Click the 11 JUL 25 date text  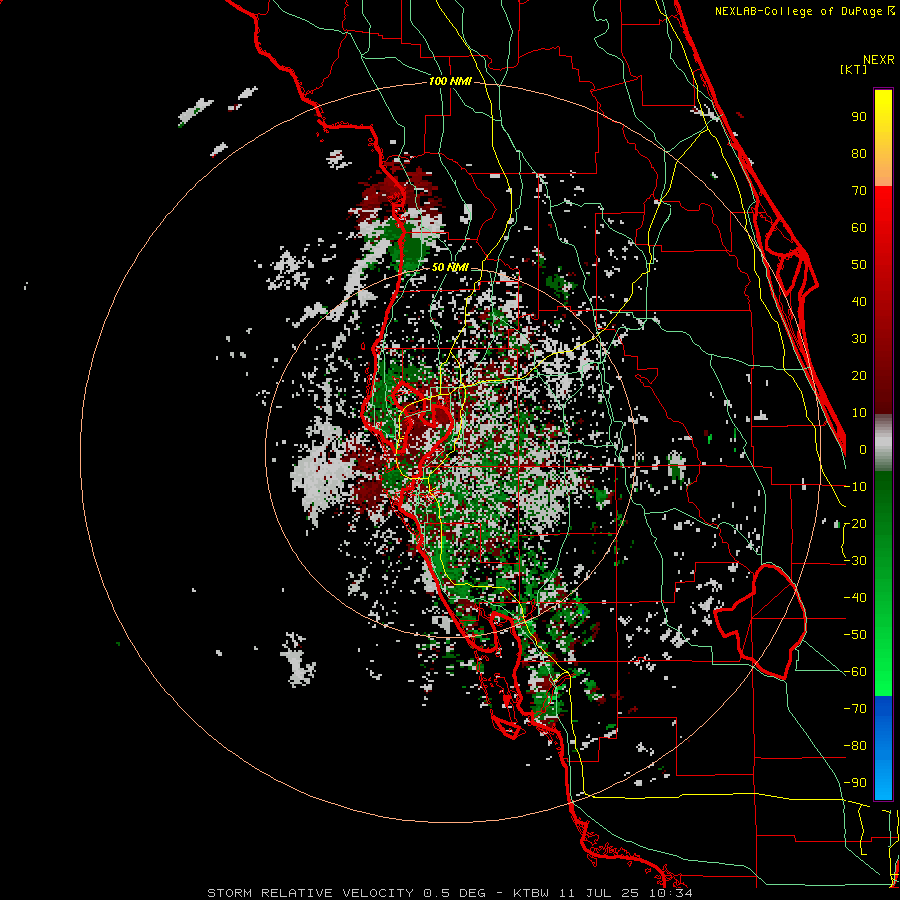pos(602,893)
